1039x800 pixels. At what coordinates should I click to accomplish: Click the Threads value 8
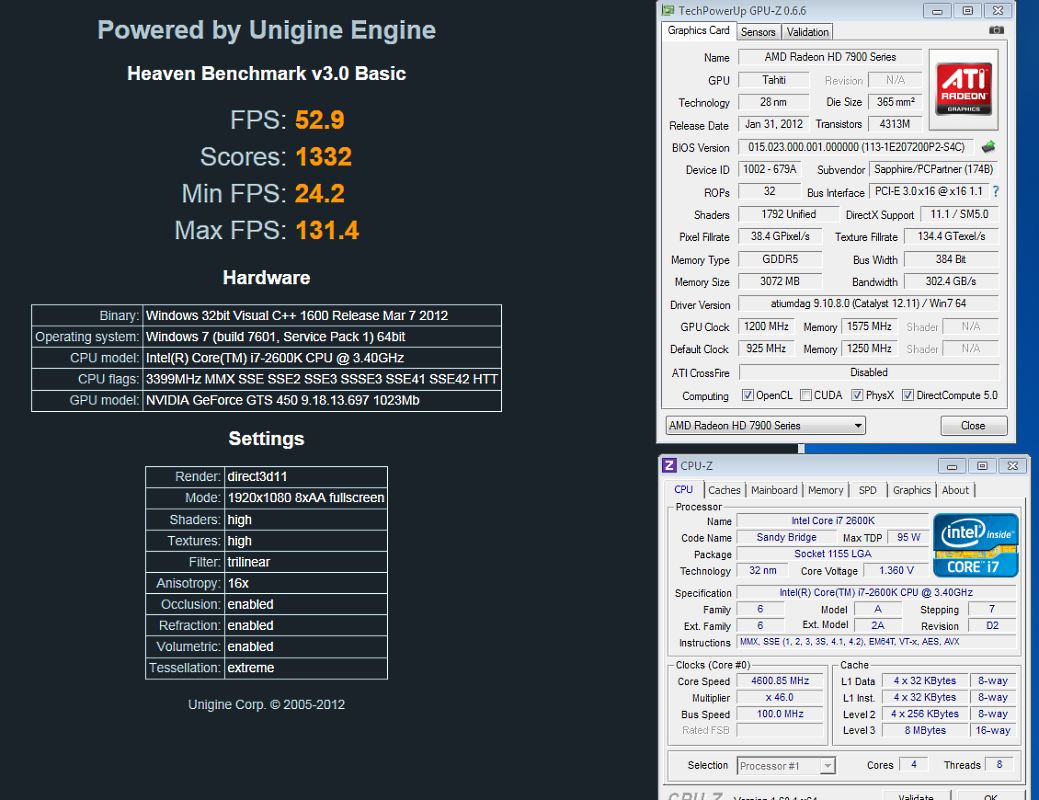click(x=999, y=765)
